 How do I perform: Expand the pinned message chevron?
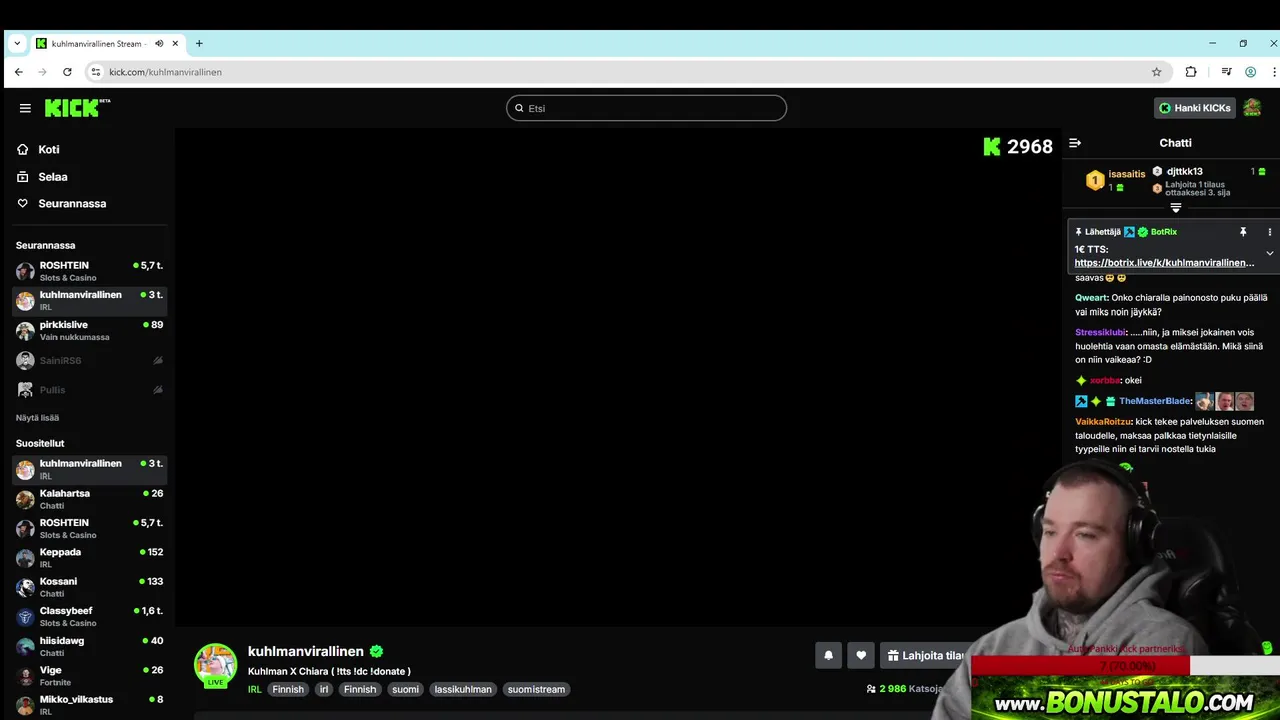coord(1269,254)
